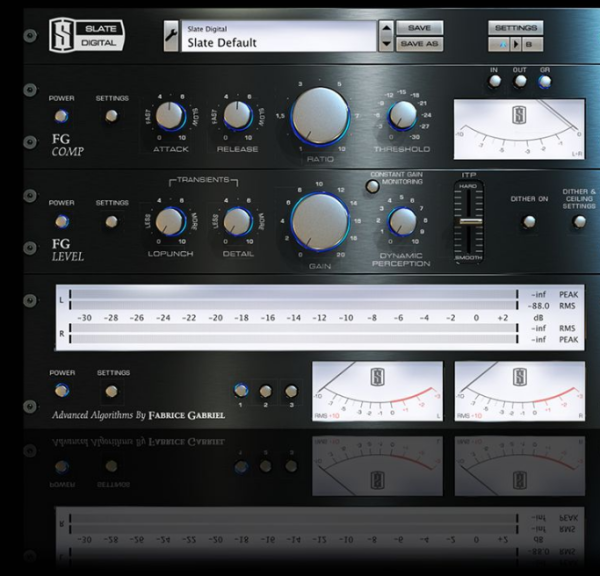Click the preset up/down stepper arrows
Image resolution: width=600 pixels, height=576 pixels.
[x=386, y=36]
